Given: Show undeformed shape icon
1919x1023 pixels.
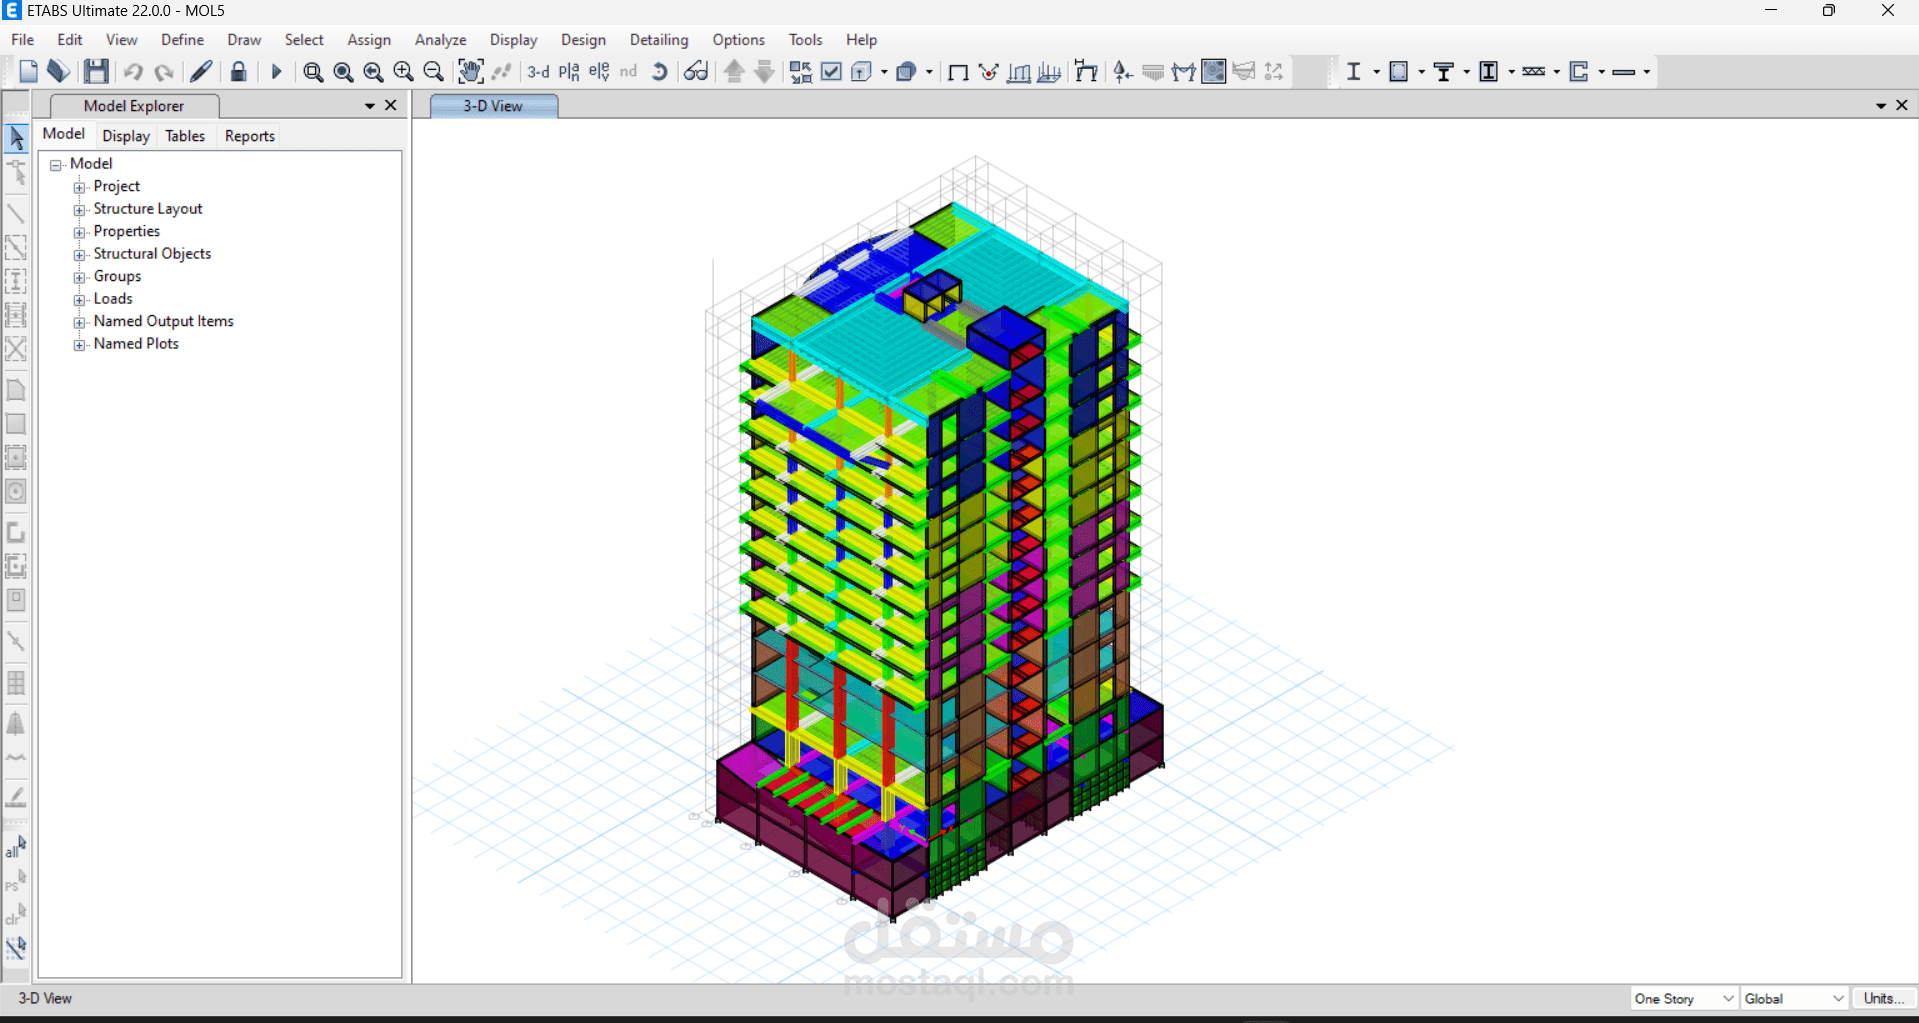Looking at the screenshot, I should tap(958, 71).
